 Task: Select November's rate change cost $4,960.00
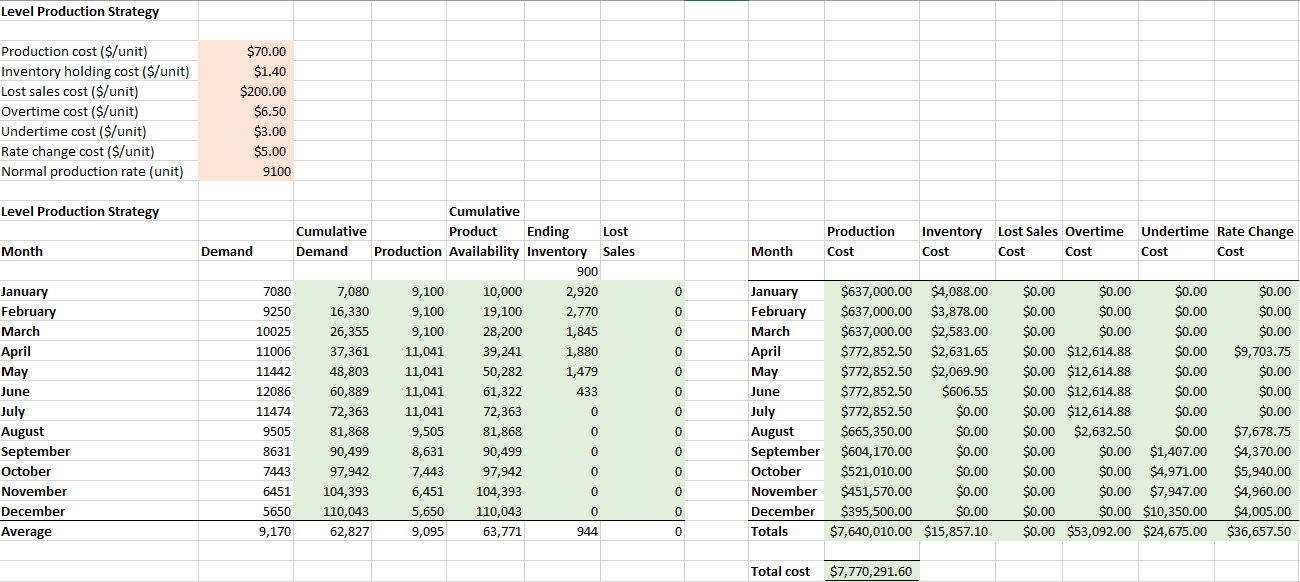tap(1255, 491)
